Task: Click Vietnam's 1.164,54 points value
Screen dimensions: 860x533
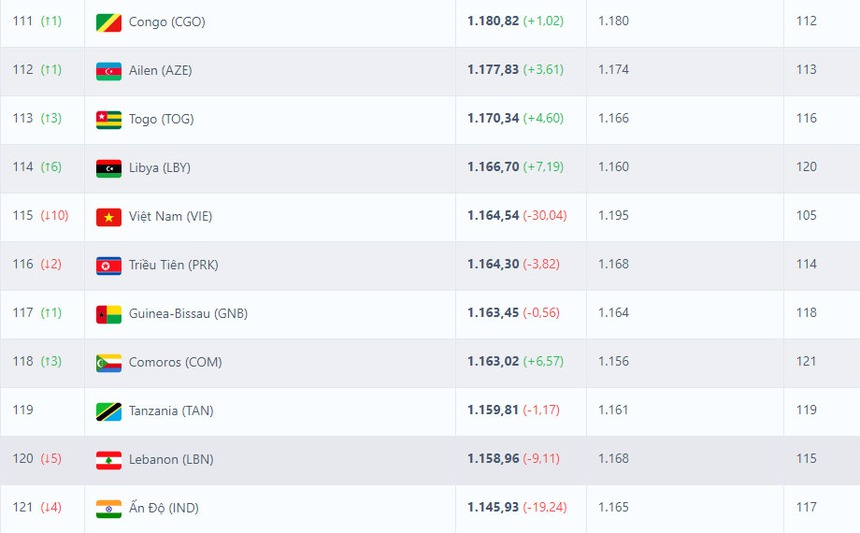Action: coord(493,216)
